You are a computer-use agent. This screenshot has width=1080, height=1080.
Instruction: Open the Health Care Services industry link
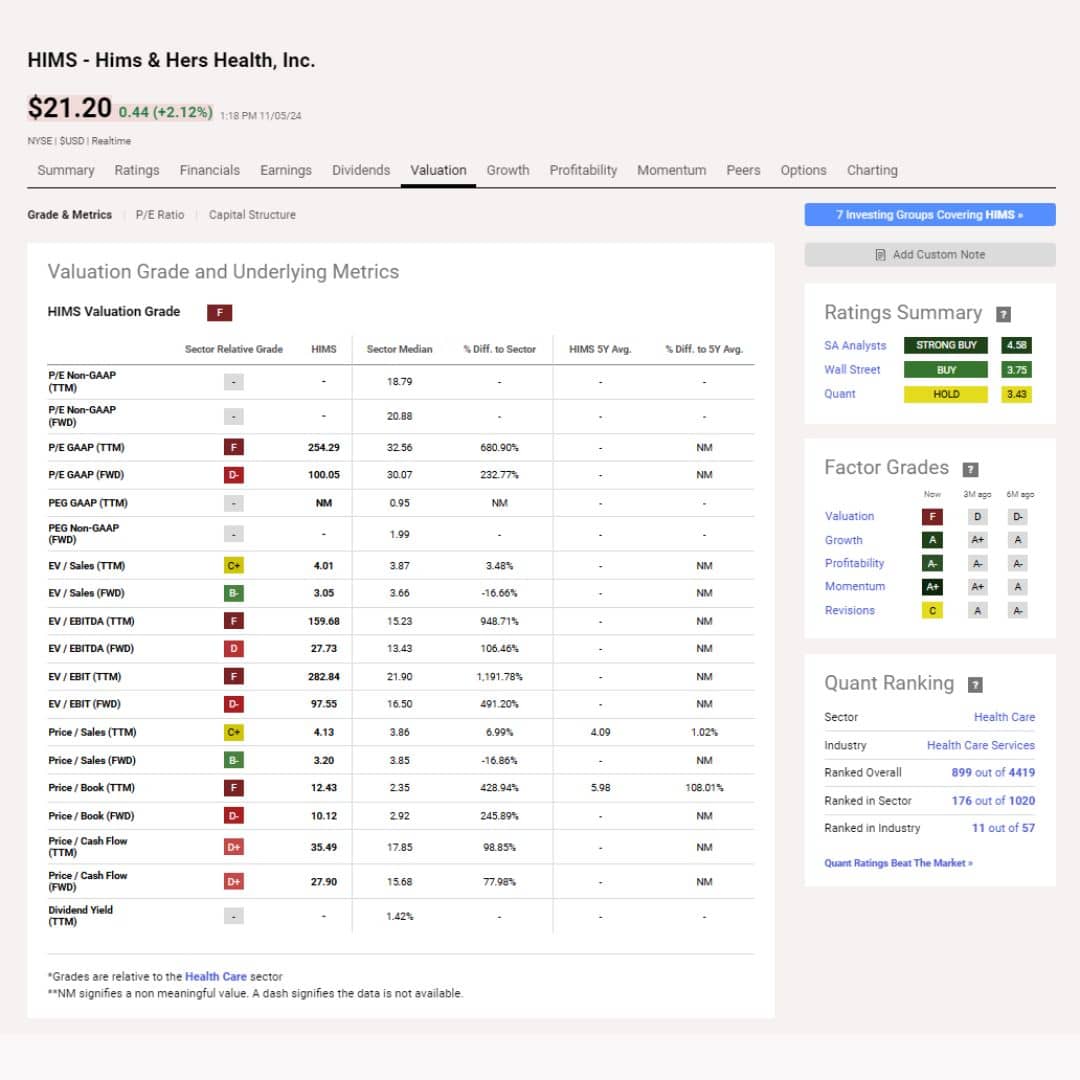click(981, 745)
